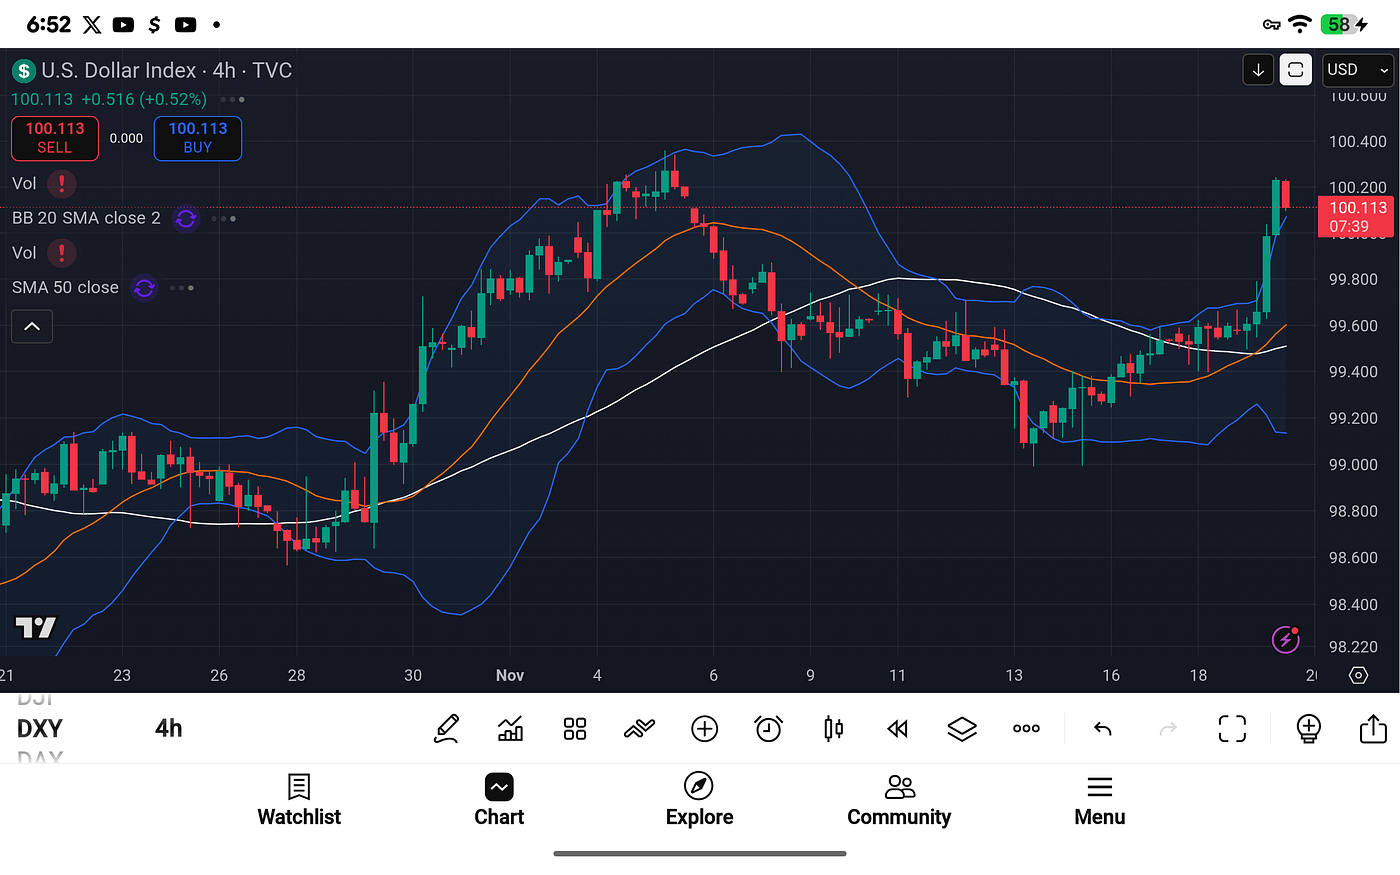Tap the add symbol plus circle icon
This screenshot has width=1400, height=875.
[x=705, y=729]
